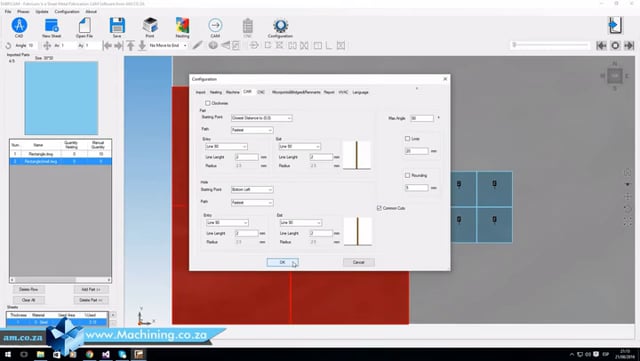Open the Nesting tool icon

click(x=182, y=25)
